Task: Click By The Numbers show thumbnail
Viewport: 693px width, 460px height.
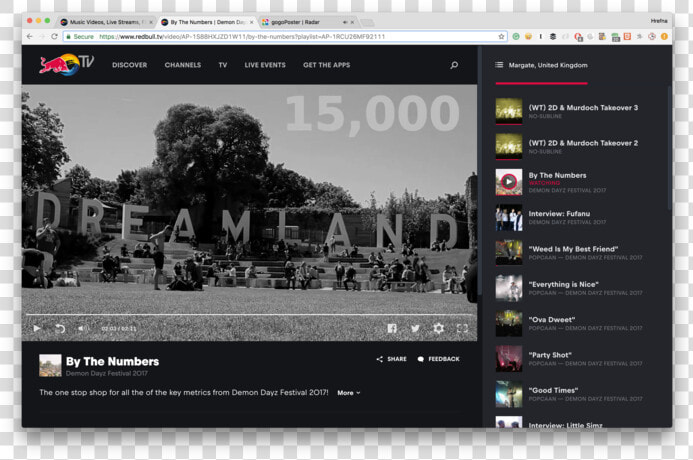Action: click(x=50, y=365)
